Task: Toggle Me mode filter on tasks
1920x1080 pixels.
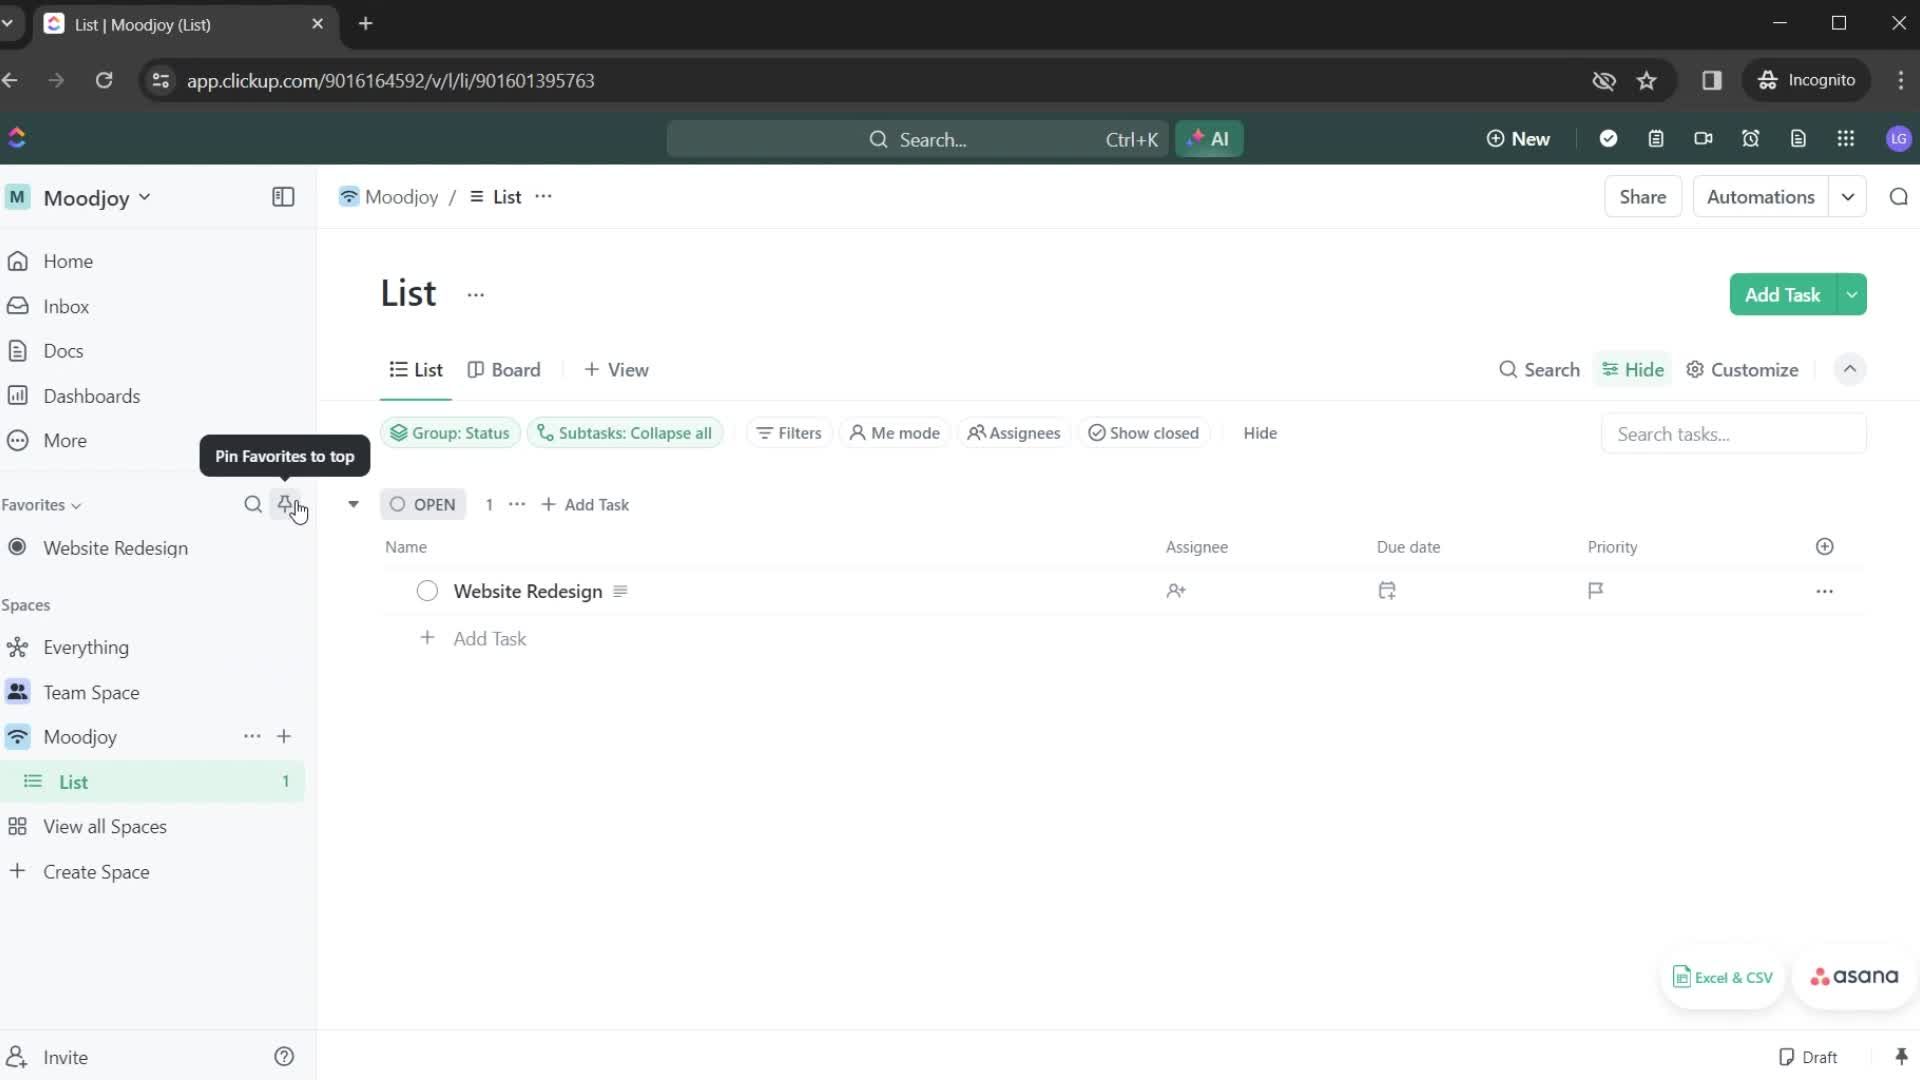Action: [895, 433]
